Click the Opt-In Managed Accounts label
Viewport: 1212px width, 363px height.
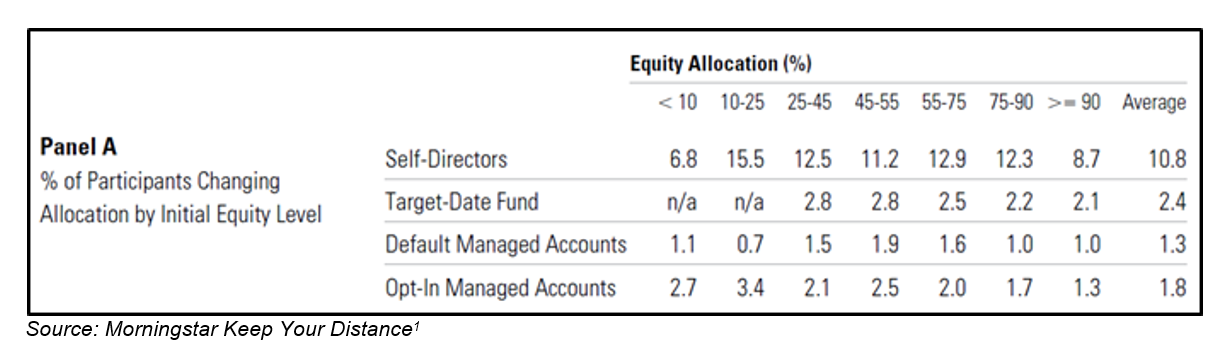[x=500, y=289]
